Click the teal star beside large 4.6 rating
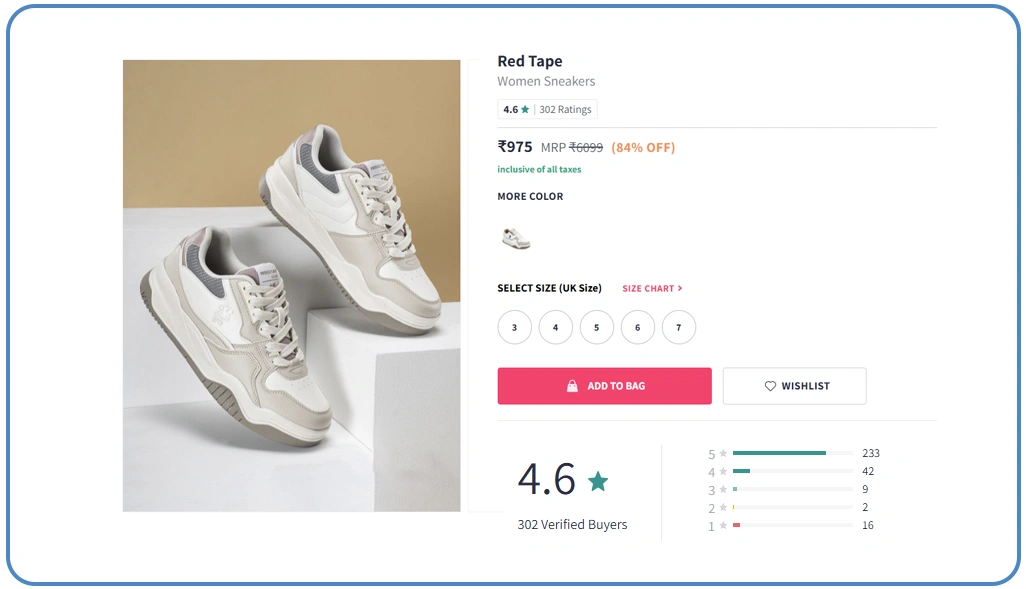The width and height of the screenshot is (1026, 589). coord(598,482)
